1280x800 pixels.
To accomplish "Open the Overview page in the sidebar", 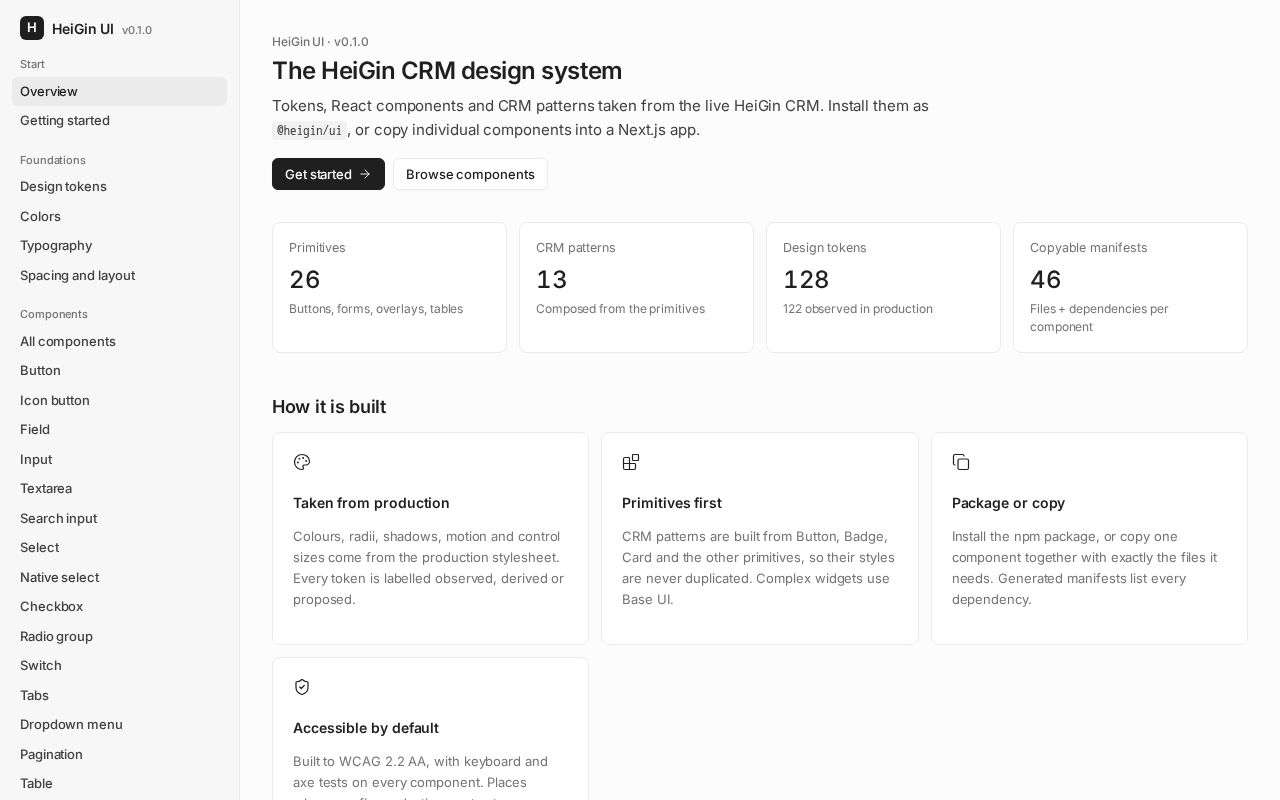I will (119, 91).
